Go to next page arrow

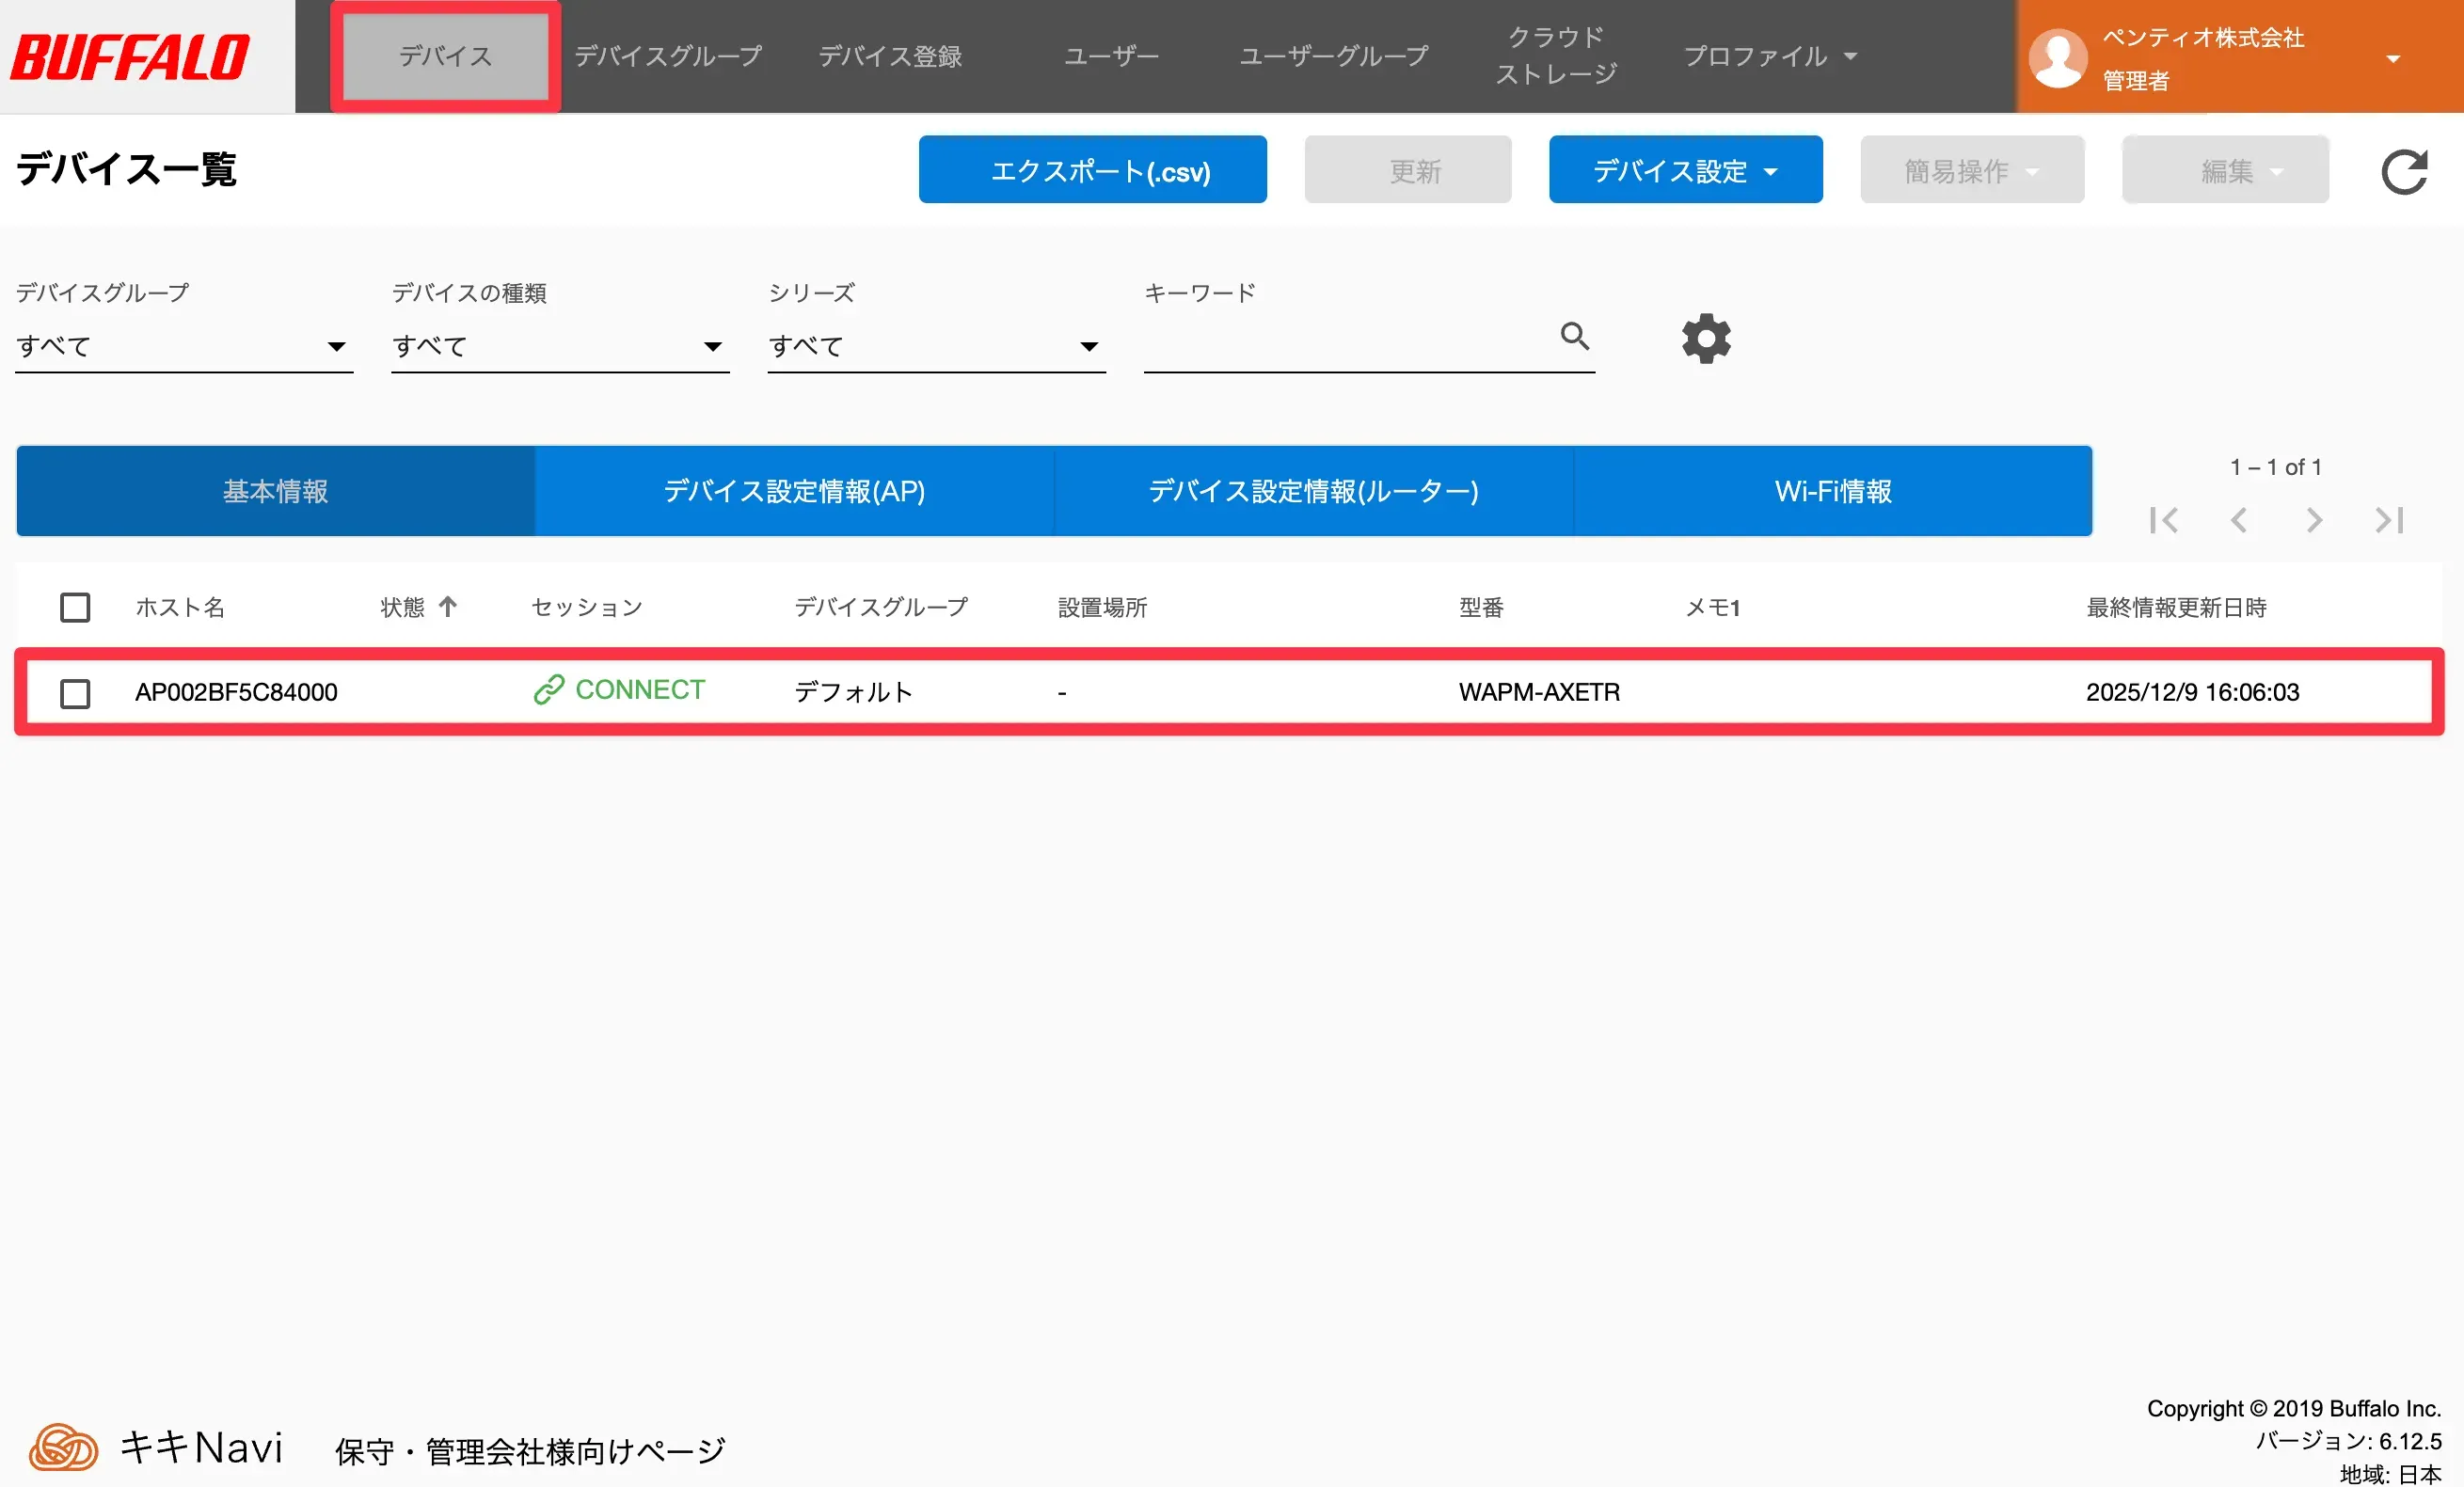coord(2314,520)
